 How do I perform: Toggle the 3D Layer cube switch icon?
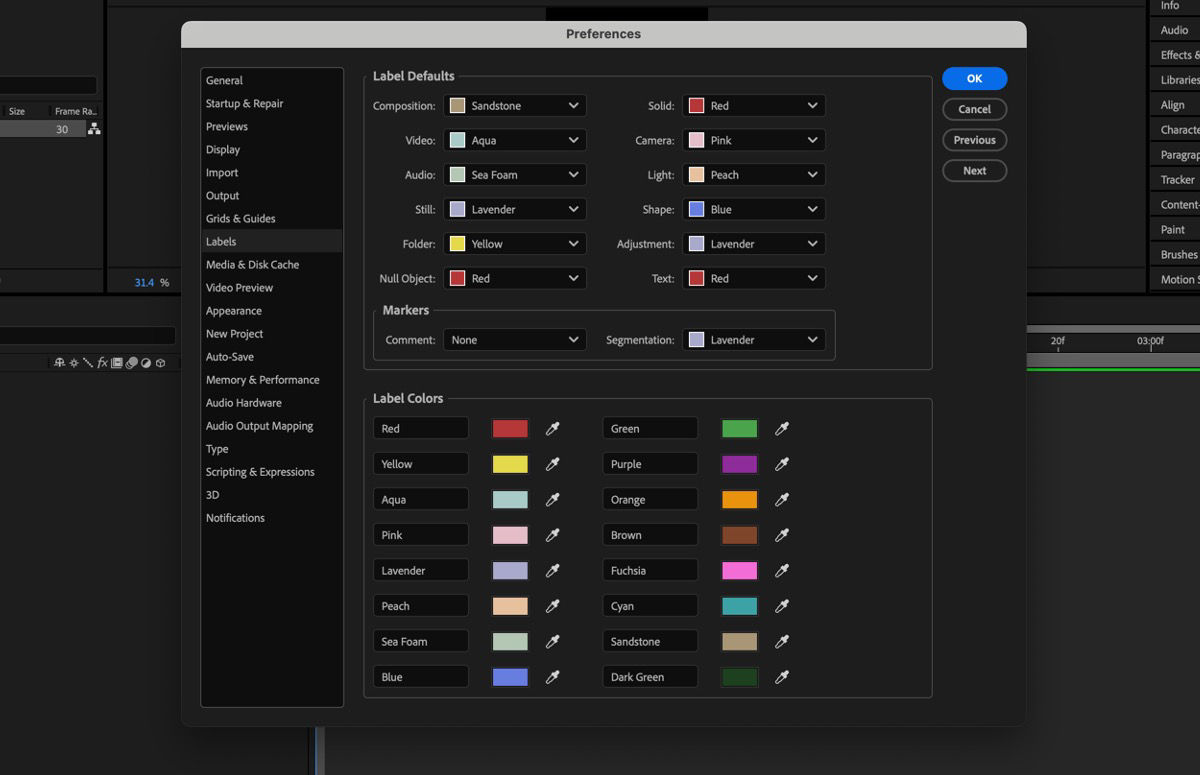160,363
